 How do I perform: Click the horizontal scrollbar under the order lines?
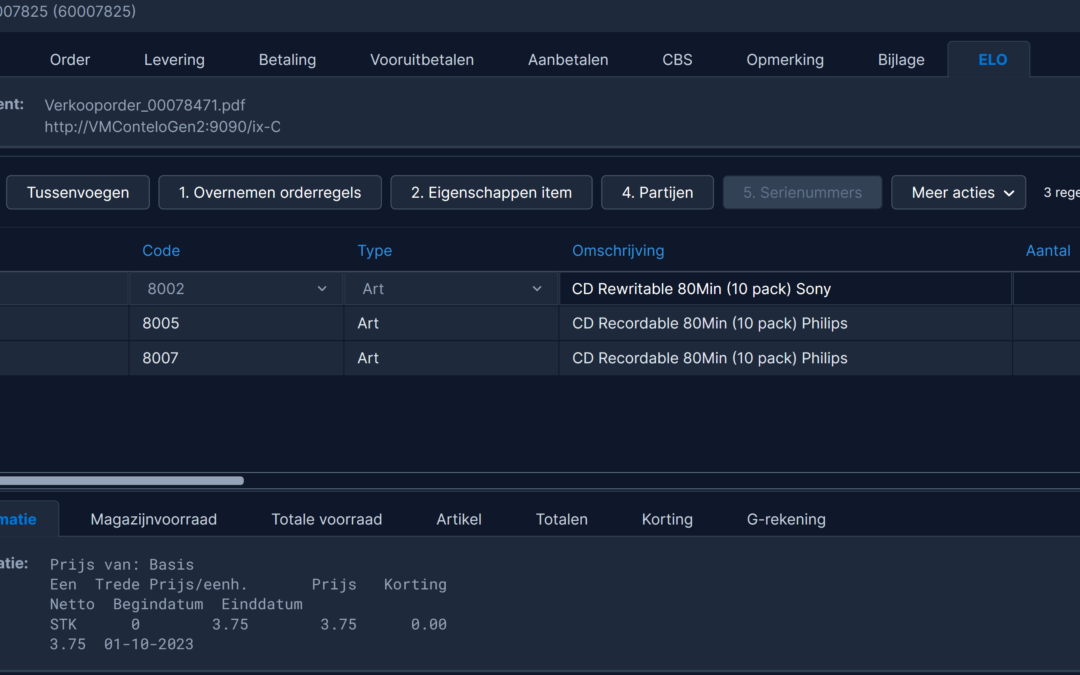click(122, 481)
